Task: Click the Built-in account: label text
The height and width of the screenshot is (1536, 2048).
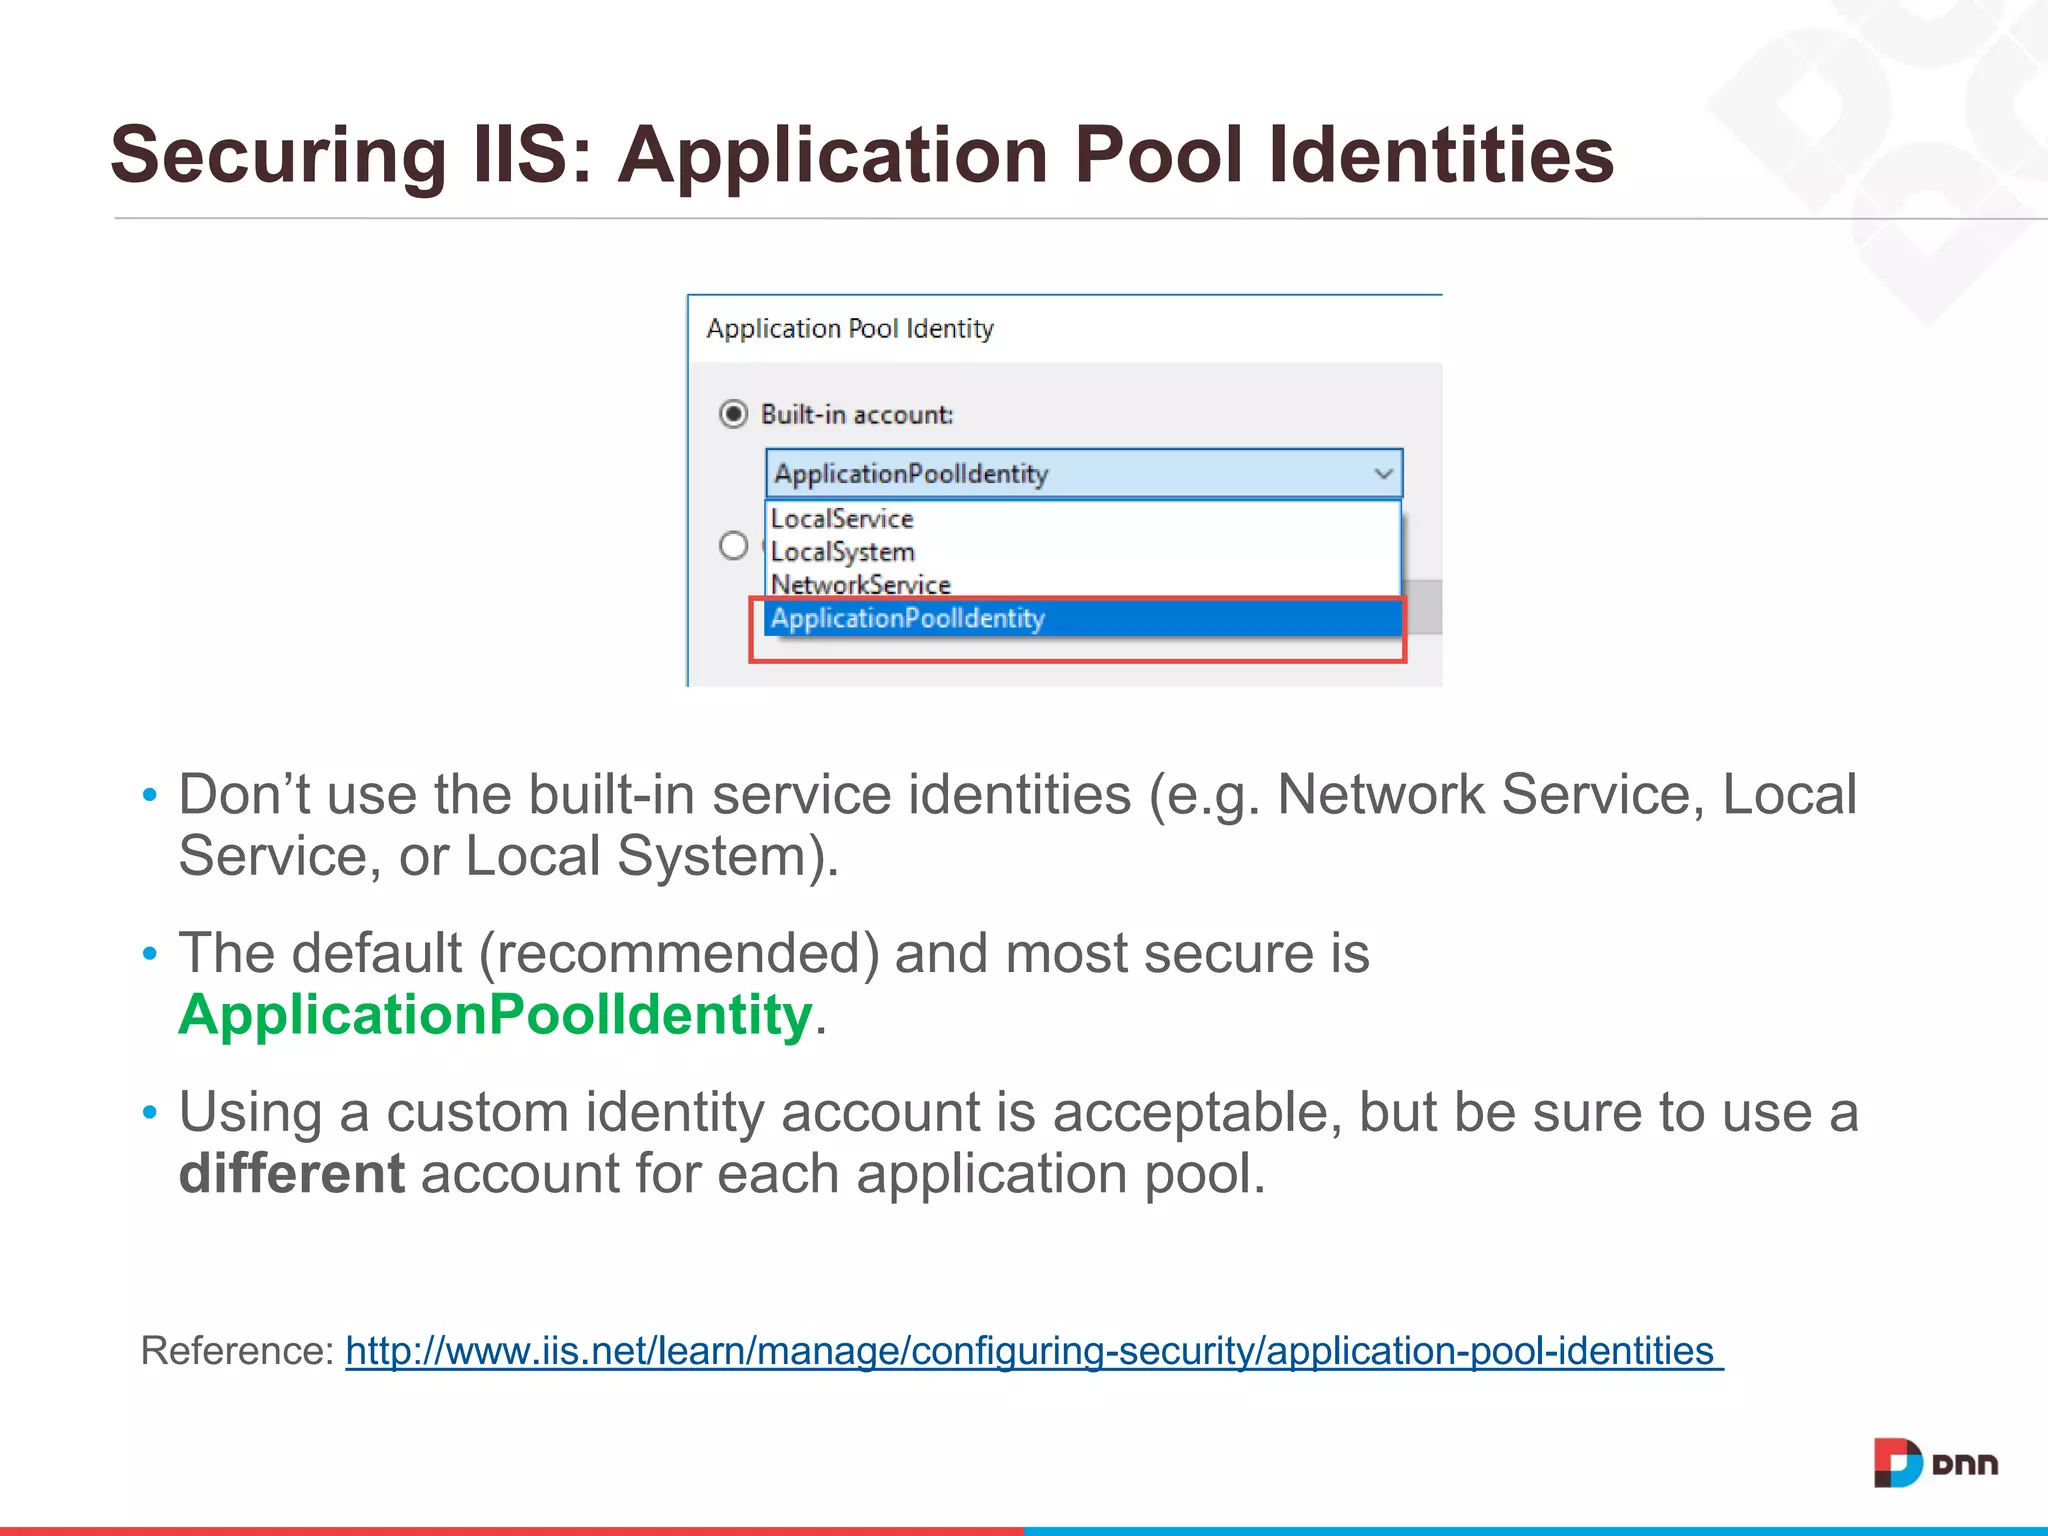Action: coord(857,414)
